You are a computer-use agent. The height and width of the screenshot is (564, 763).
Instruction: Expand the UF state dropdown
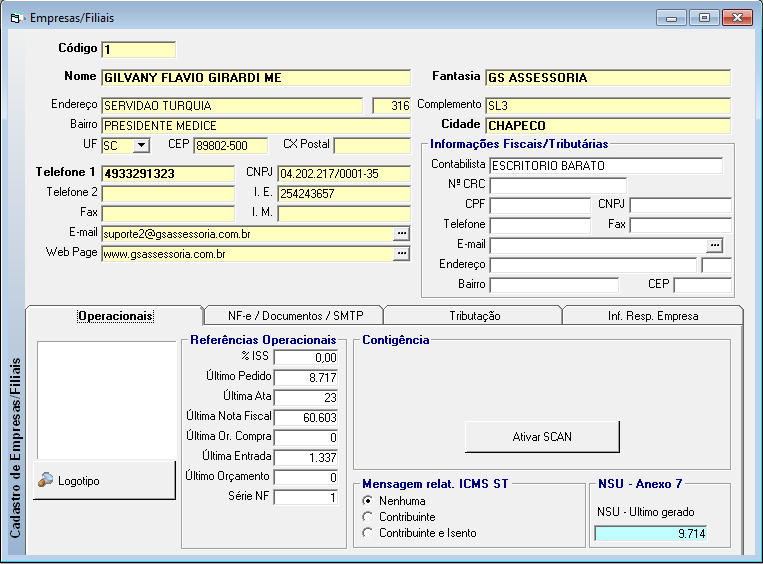141,146
